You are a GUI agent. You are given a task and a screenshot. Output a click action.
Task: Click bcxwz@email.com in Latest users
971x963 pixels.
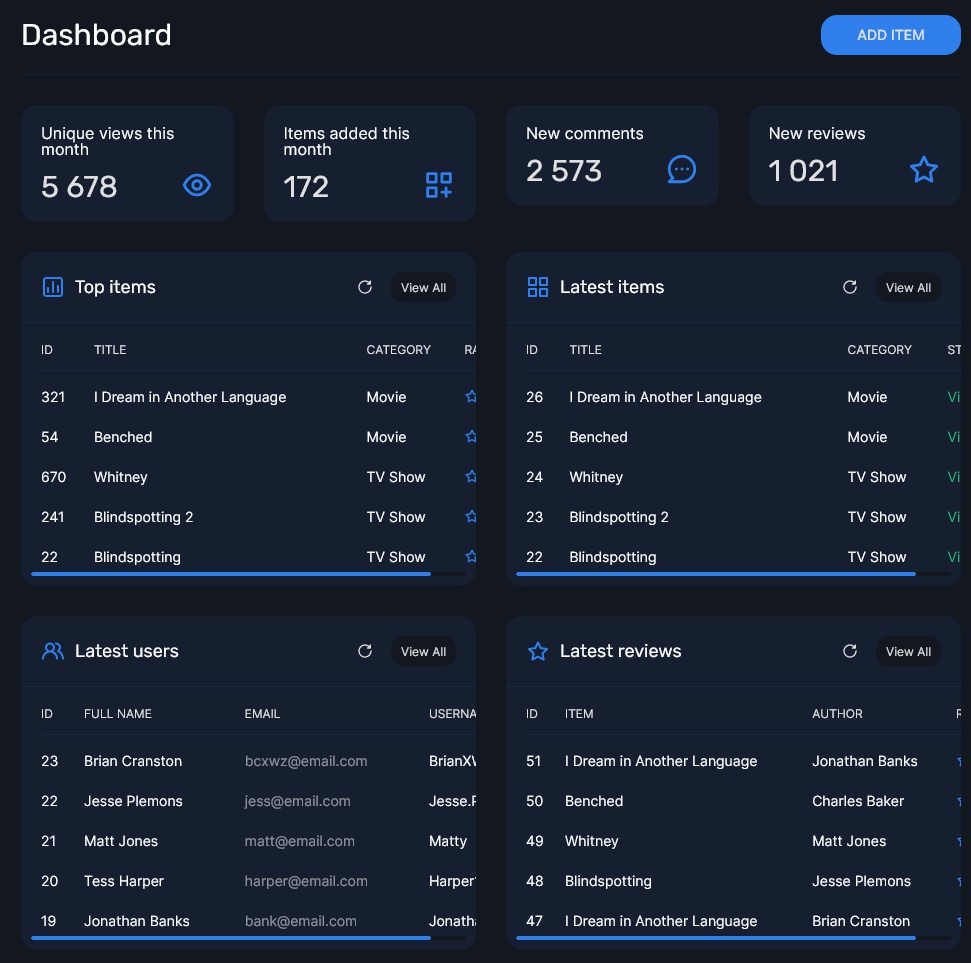tap(306, 761)
